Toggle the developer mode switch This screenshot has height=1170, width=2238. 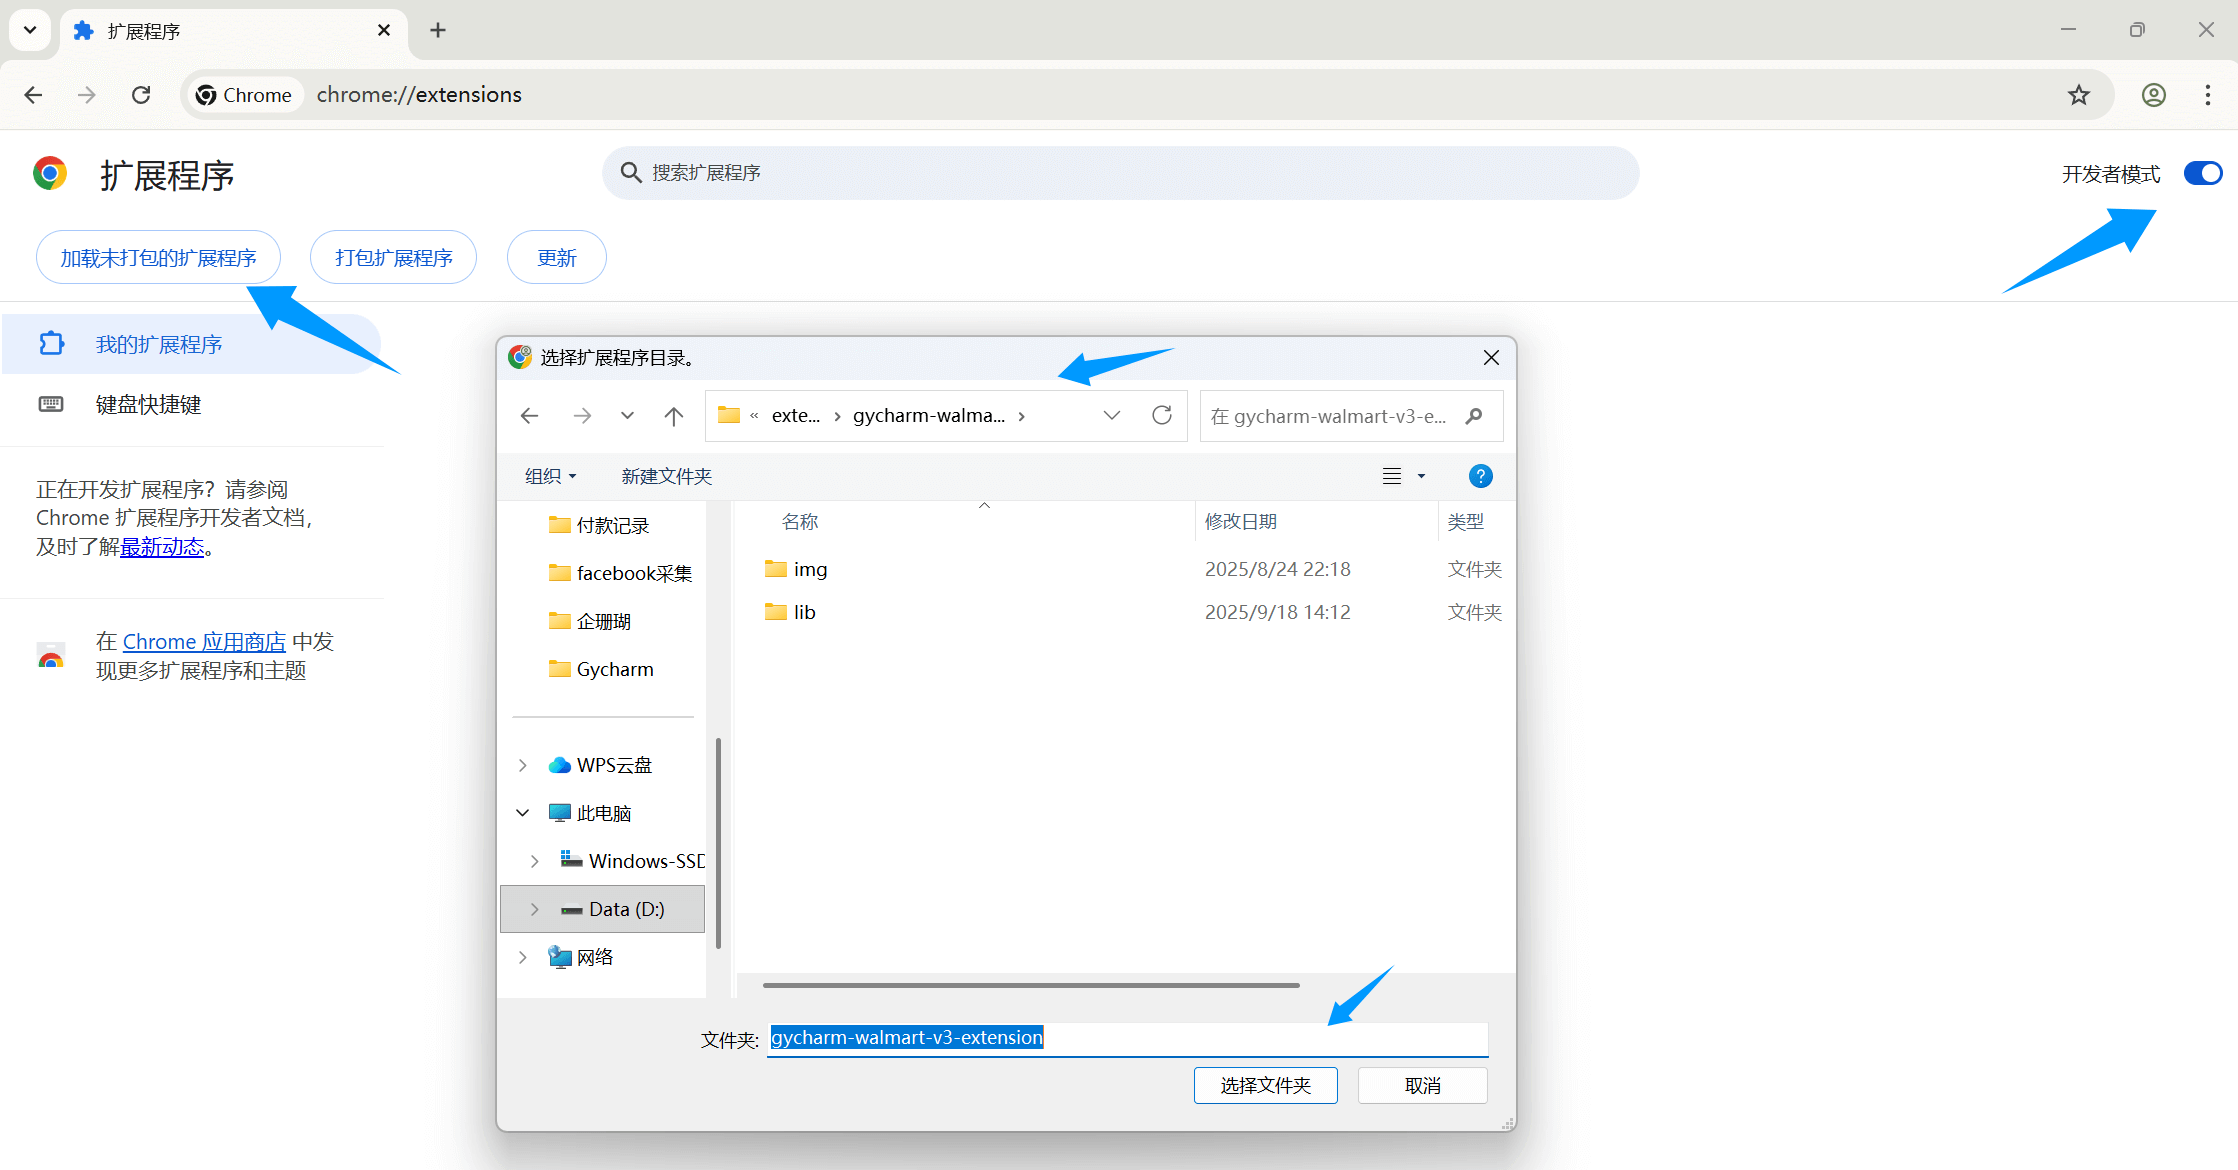[x=2202, y=174]
